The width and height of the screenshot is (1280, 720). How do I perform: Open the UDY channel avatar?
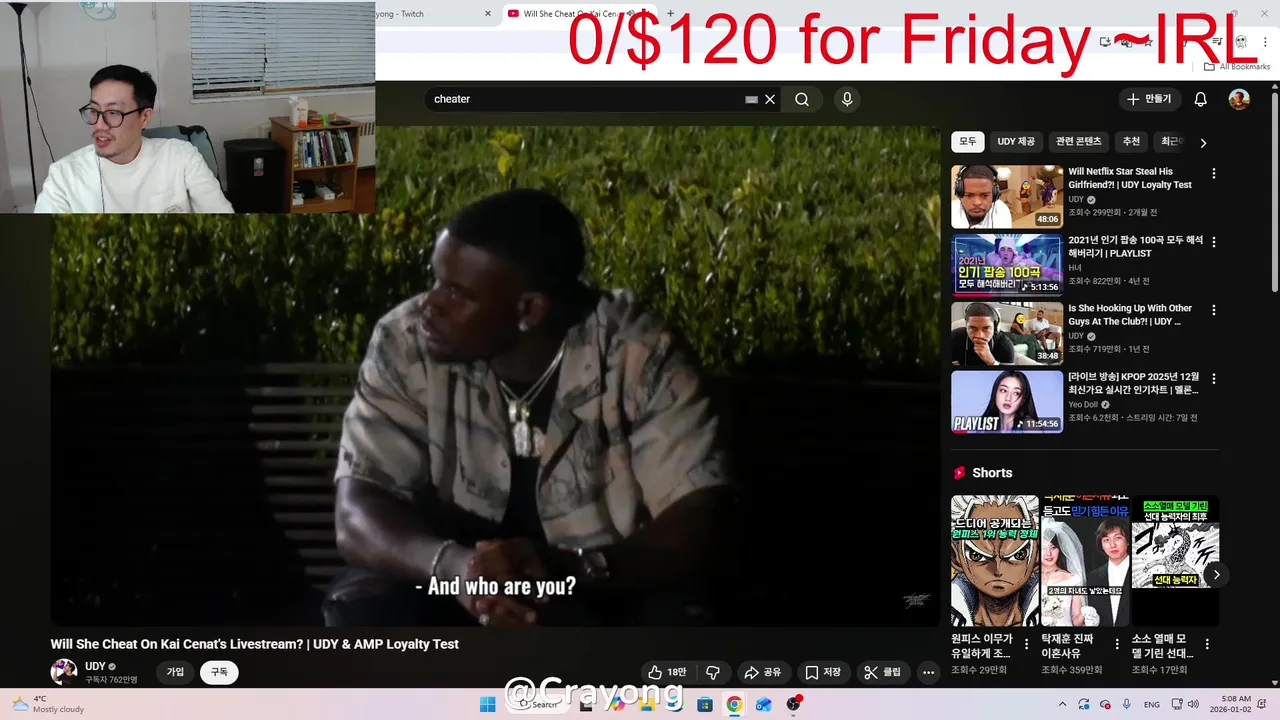tap(64, 672)
